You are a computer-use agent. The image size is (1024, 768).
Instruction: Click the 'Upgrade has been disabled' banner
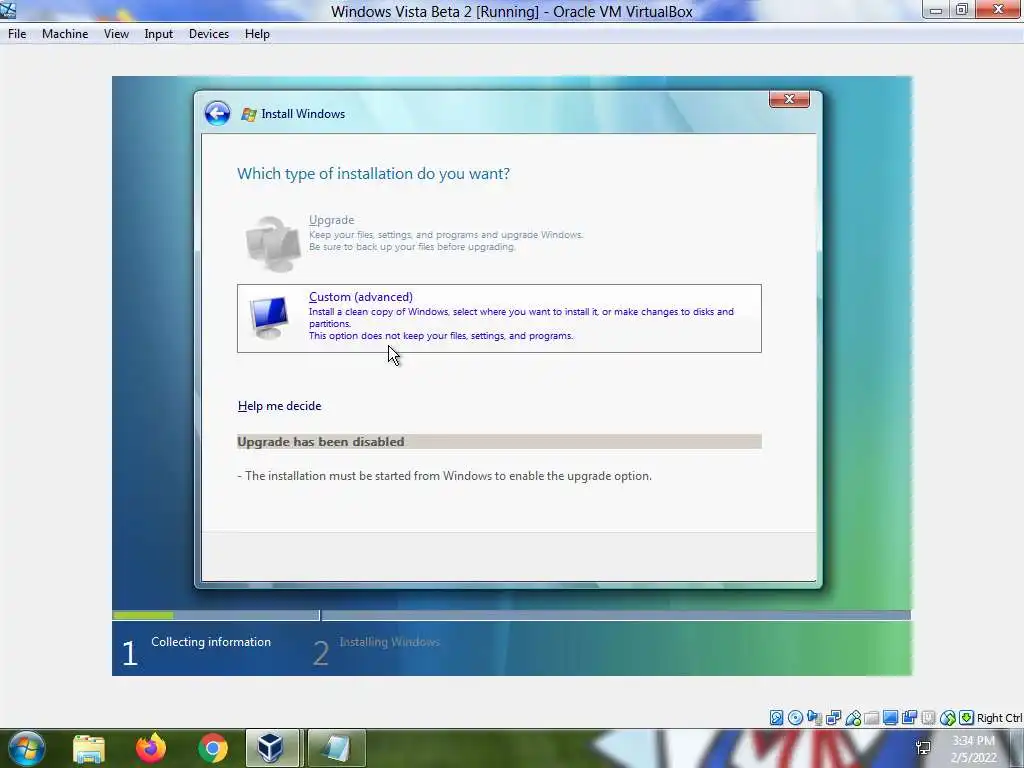point(499,441)
